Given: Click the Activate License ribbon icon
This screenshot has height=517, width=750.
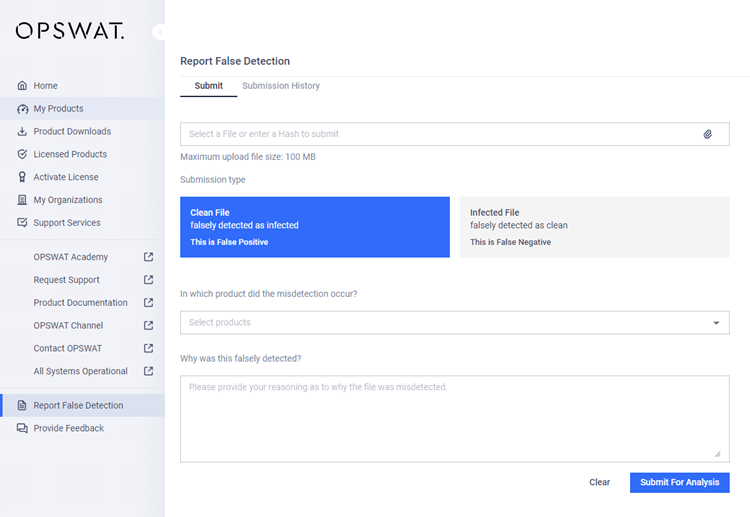Looking at the screenshot, I should point(22,177).
